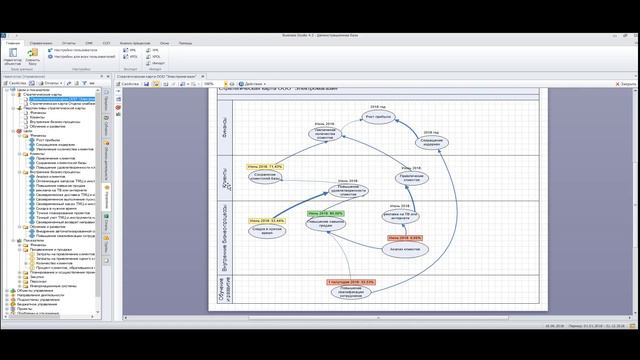Screen dimensions: 640x360
Task: Expand the Objects of management tree node
Action: (7, 291)
